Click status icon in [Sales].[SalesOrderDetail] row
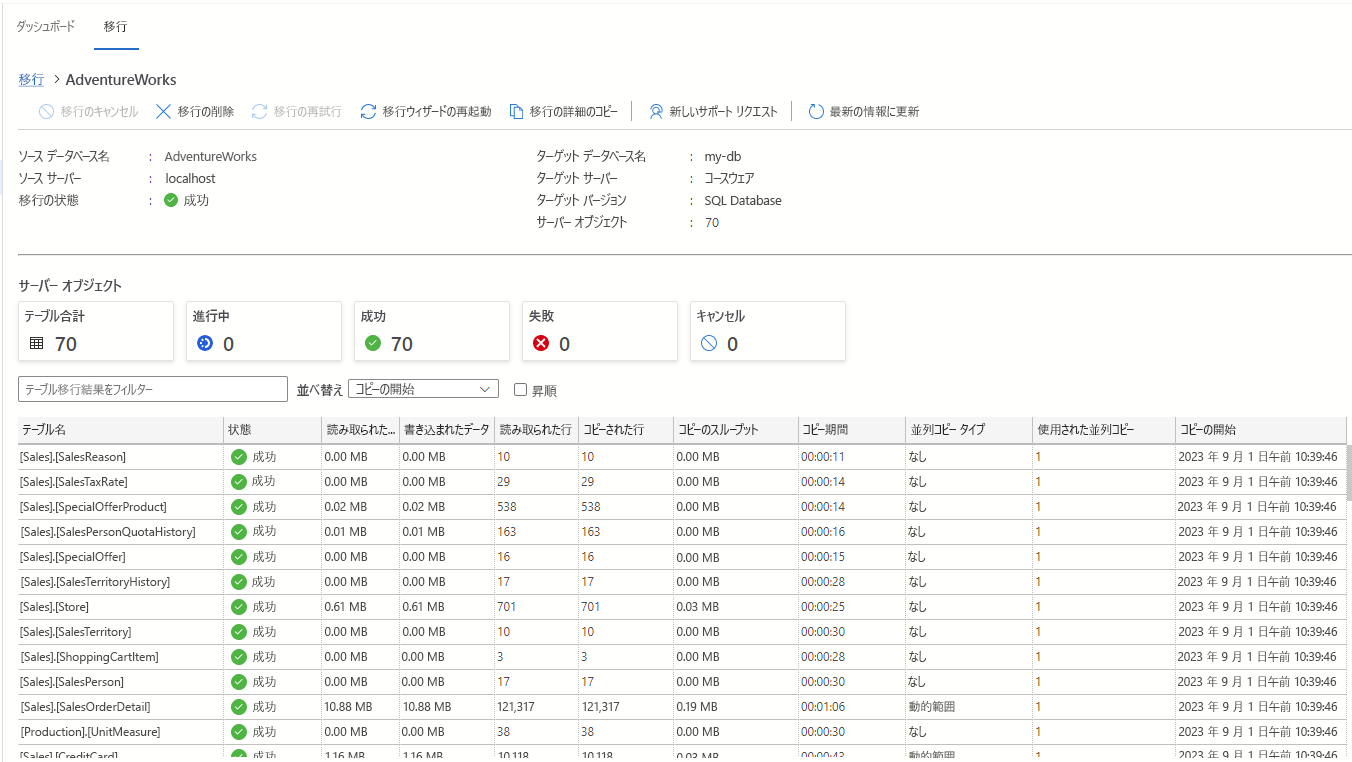This screenshot has width=1352, height=762. pos(238,707)
